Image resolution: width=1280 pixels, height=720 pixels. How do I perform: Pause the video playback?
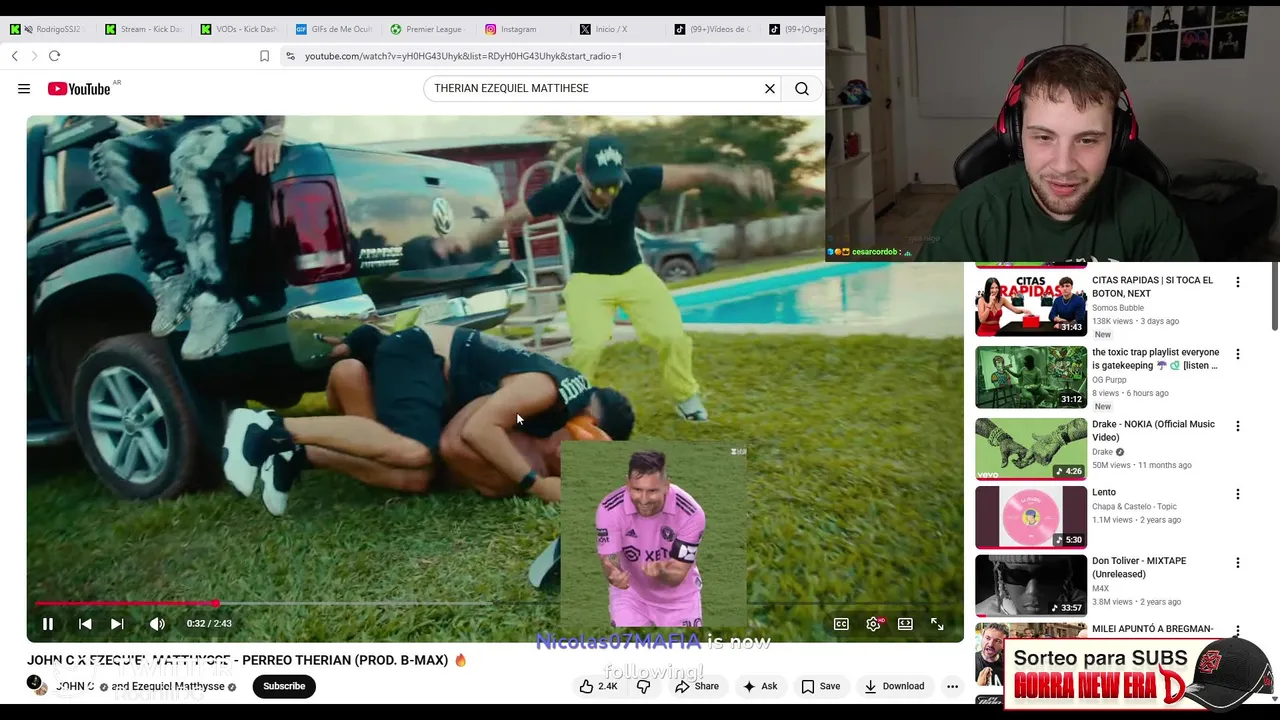coord(47,624)
